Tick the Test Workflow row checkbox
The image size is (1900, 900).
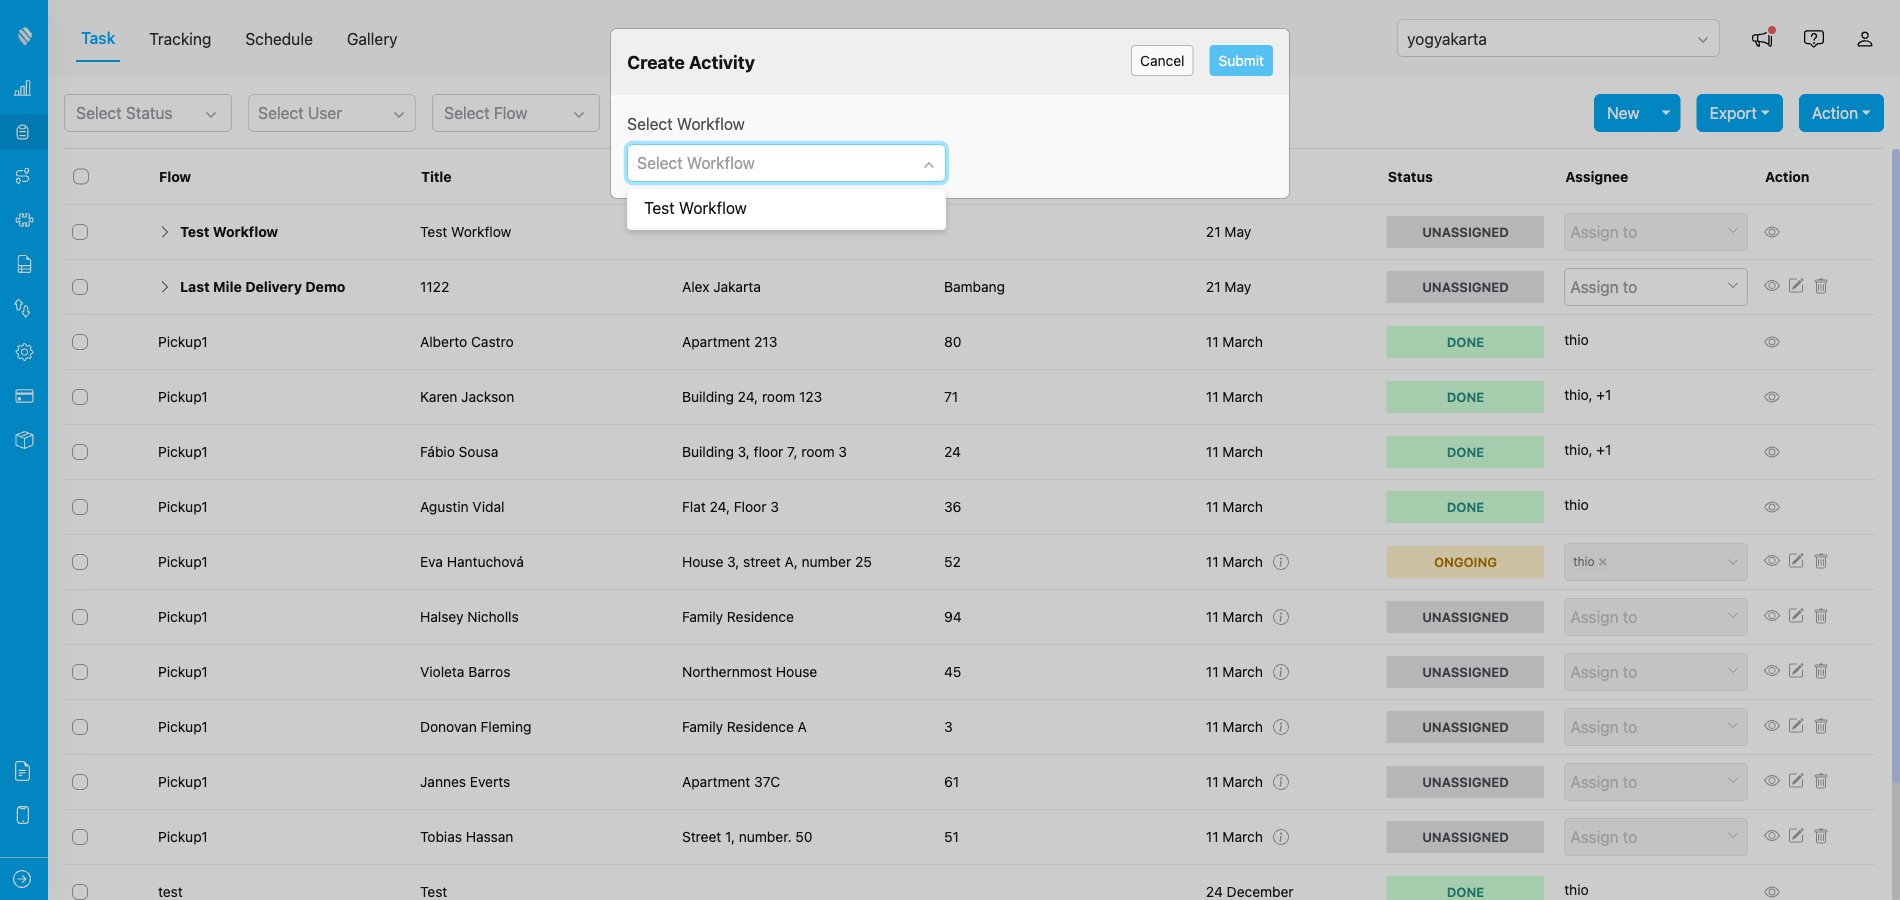[80, 232]
